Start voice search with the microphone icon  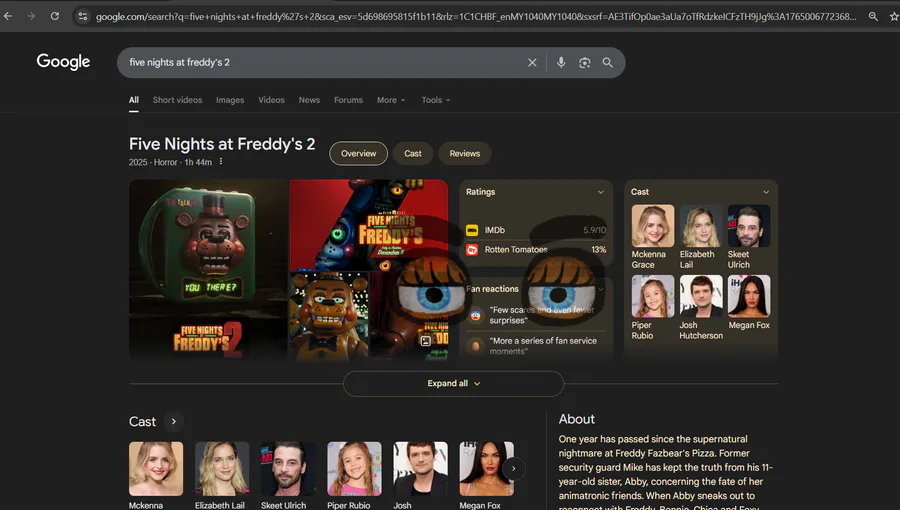coord(561,63)
